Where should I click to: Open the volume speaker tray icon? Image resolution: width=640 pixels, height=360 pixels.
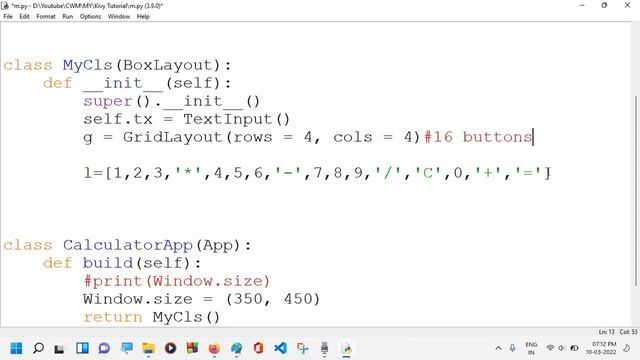coord(562,348)
